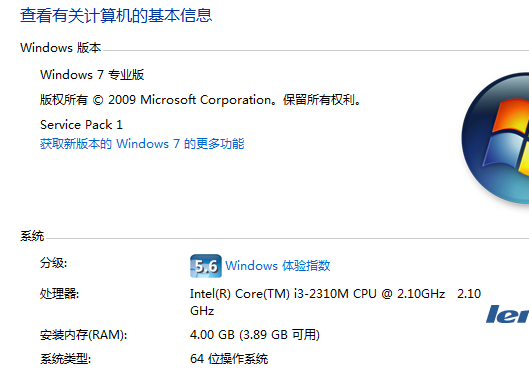This screenshot has height=373, width=529.
Task: Click the 2009 Microsoft Corporation copyright line
Action: tap(201, 100)
